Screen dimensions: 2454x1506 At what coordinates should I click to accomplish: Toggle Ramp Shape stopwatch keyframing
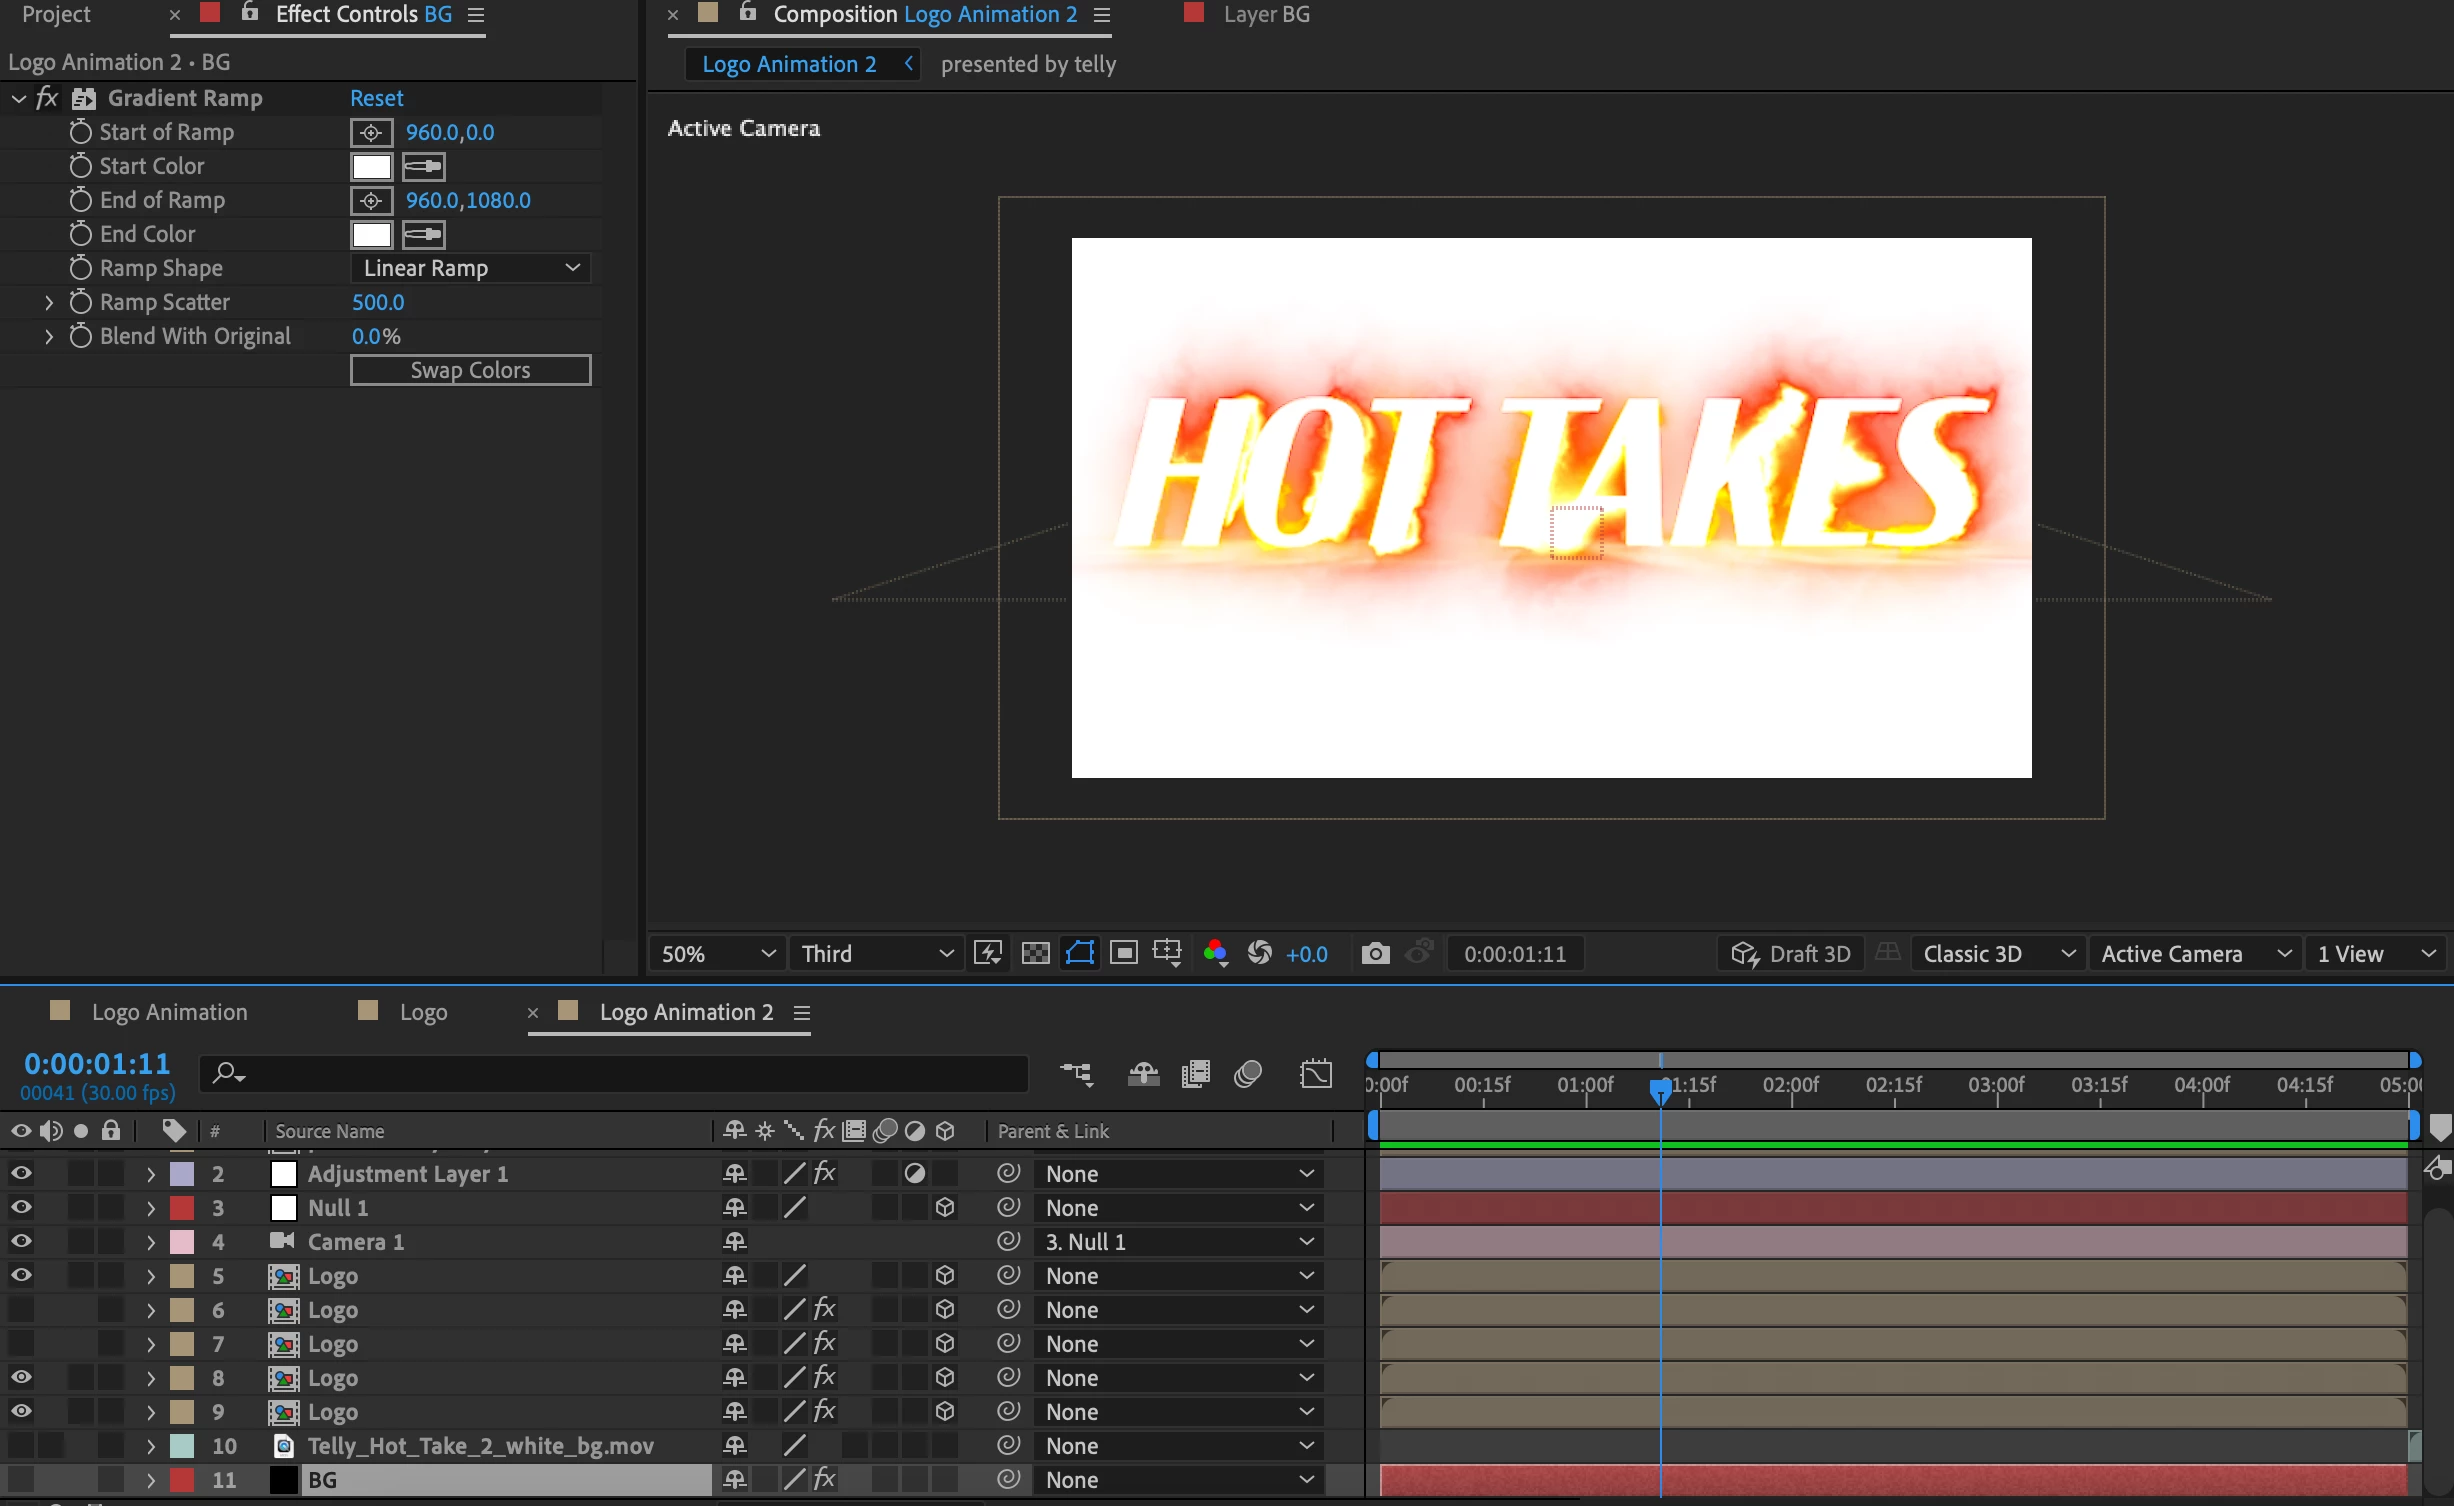(x=81, y=268)
